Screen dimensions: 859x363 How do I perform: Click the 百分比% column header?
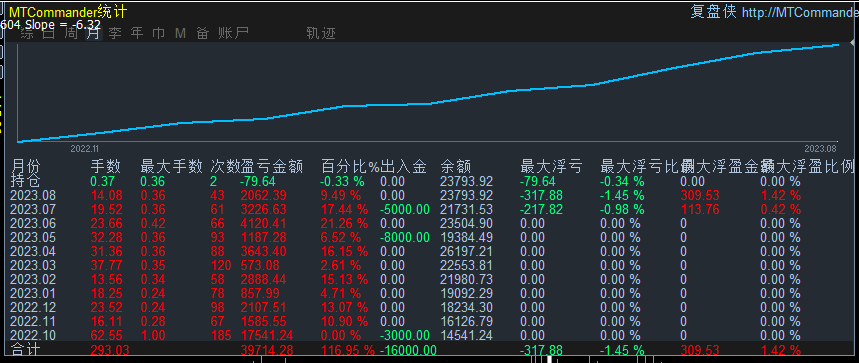tap(350, 166)
